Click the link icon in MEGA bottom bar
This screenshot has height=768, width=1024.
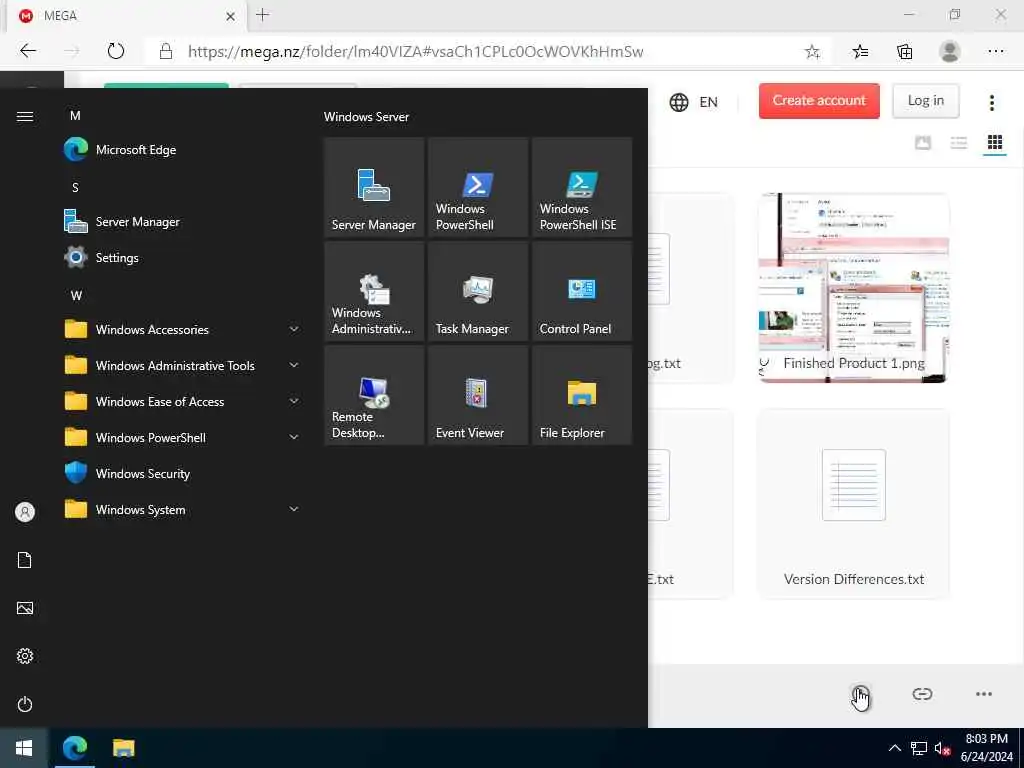(x=922, y=694)
